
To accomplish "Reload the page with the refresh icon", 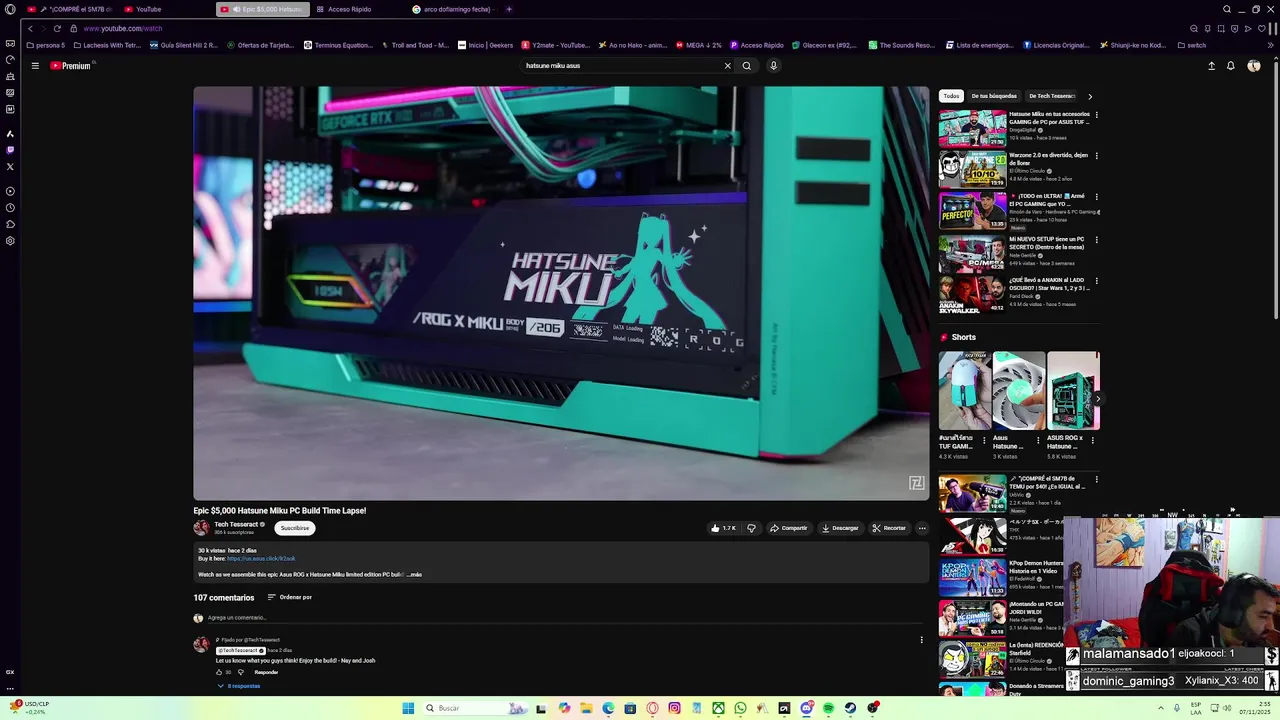I will click(57, 28).
